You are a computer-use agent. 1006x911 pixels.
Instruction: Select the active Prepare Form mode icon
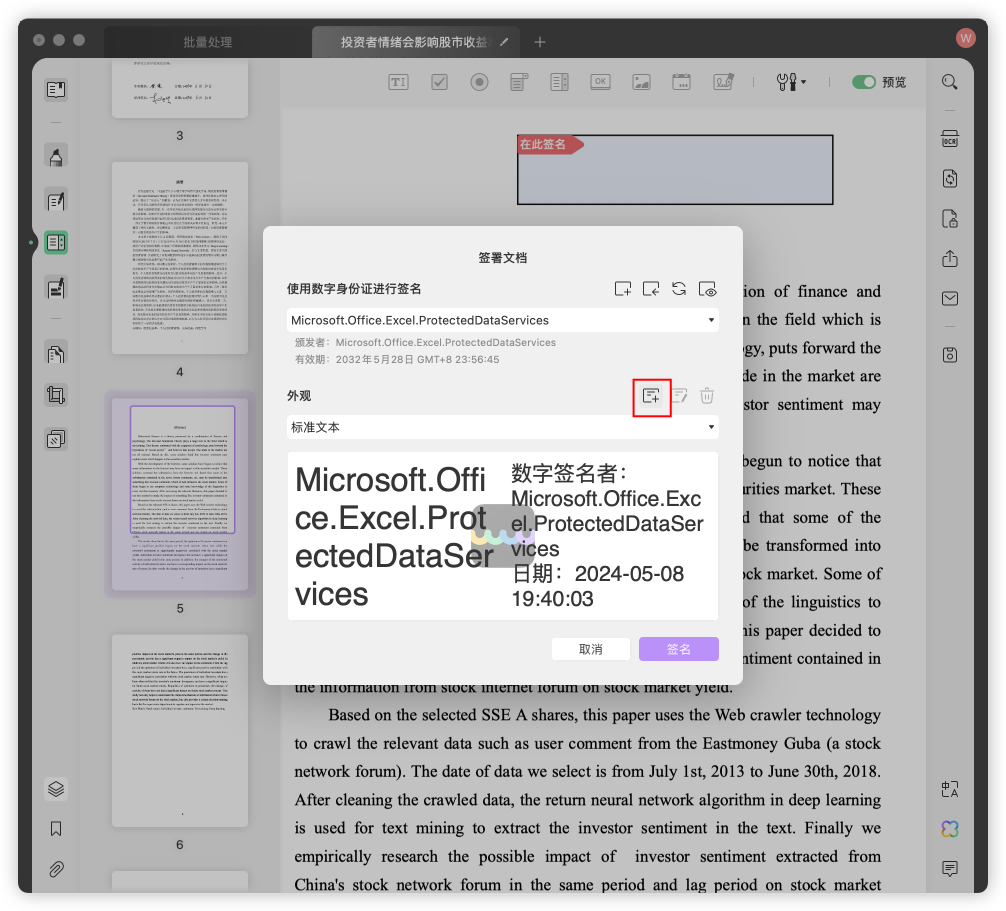point(56,243)
